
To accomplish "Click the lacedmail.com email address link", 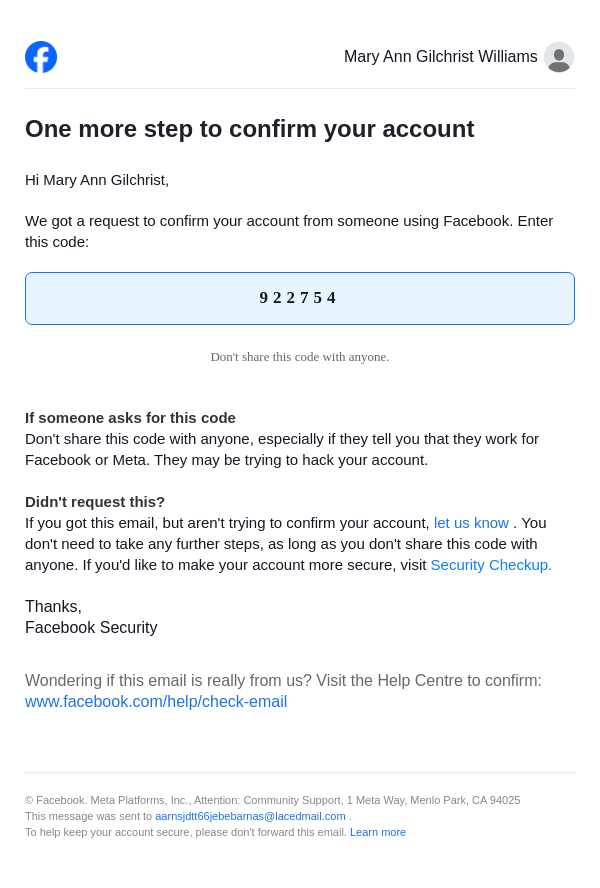I will (250, 816).
